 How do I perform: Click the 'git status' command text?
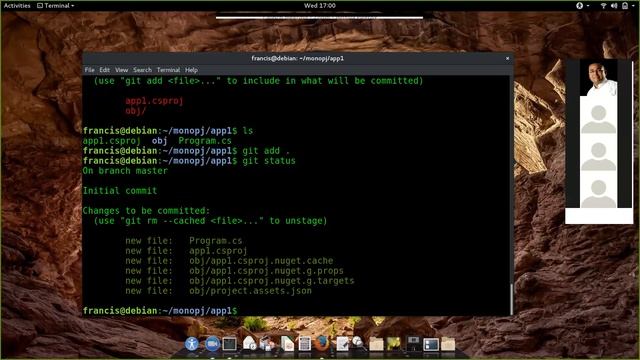tap(269, 161)
